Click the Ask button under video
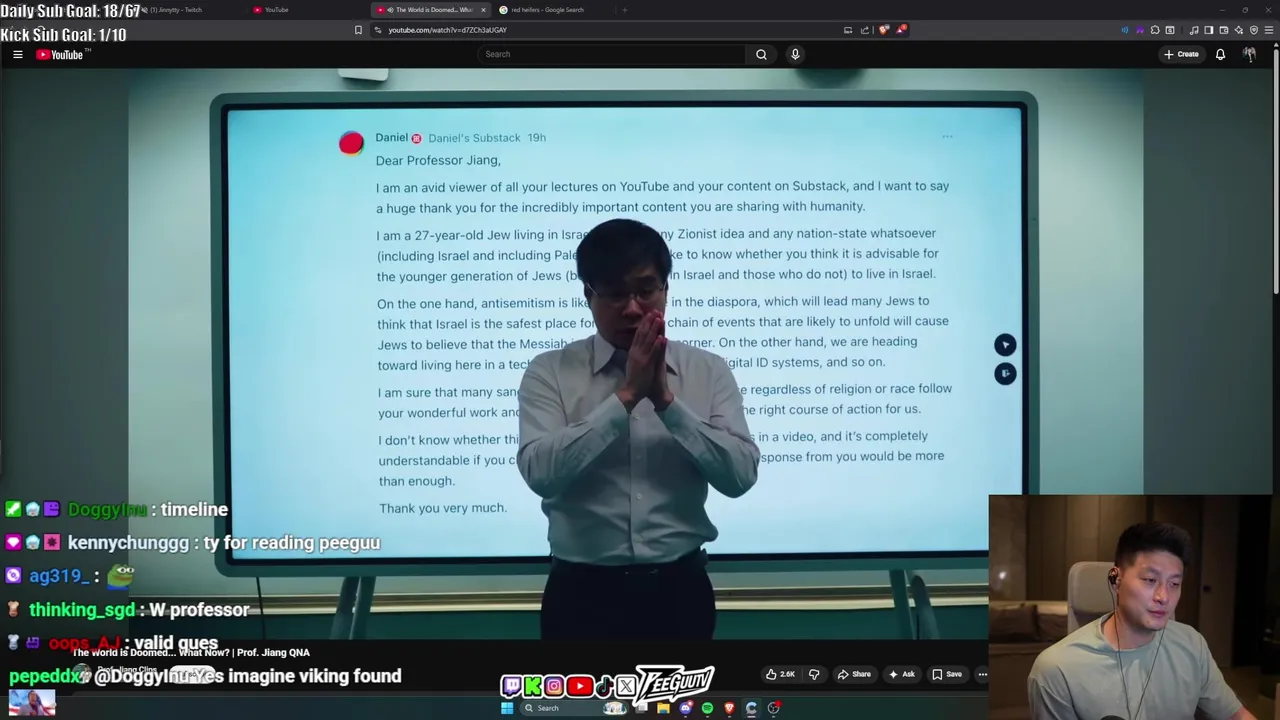 tap(901, 674)
